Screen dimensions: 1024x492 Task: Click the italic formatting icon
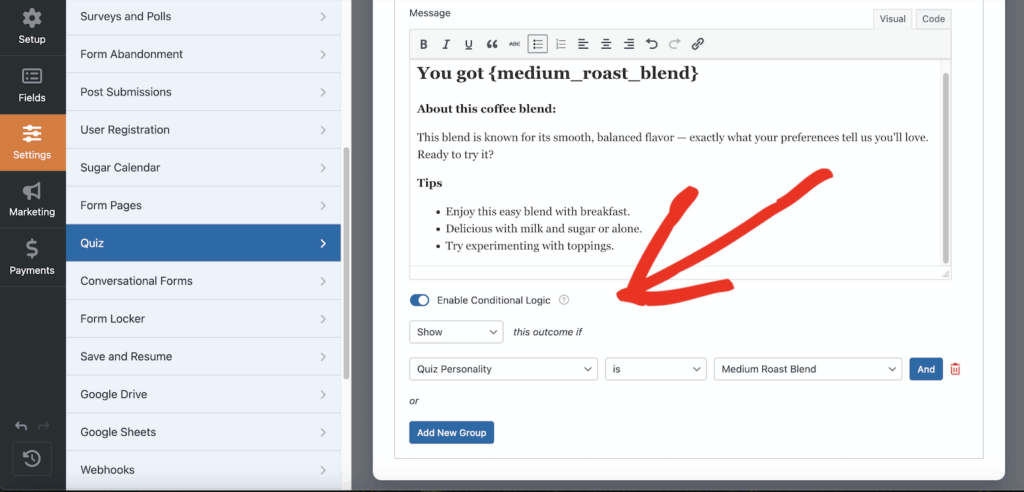click(446, 44)
